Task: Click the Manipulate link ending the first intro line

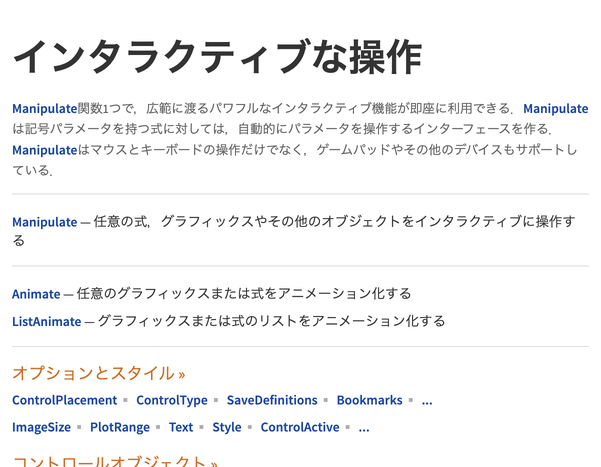Action: (x=555, y=109)
